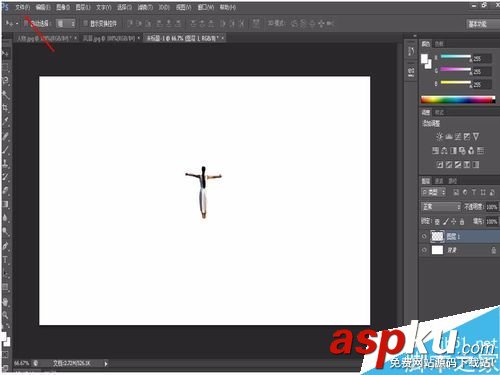Select the History Brush tool

coord(5,177)
